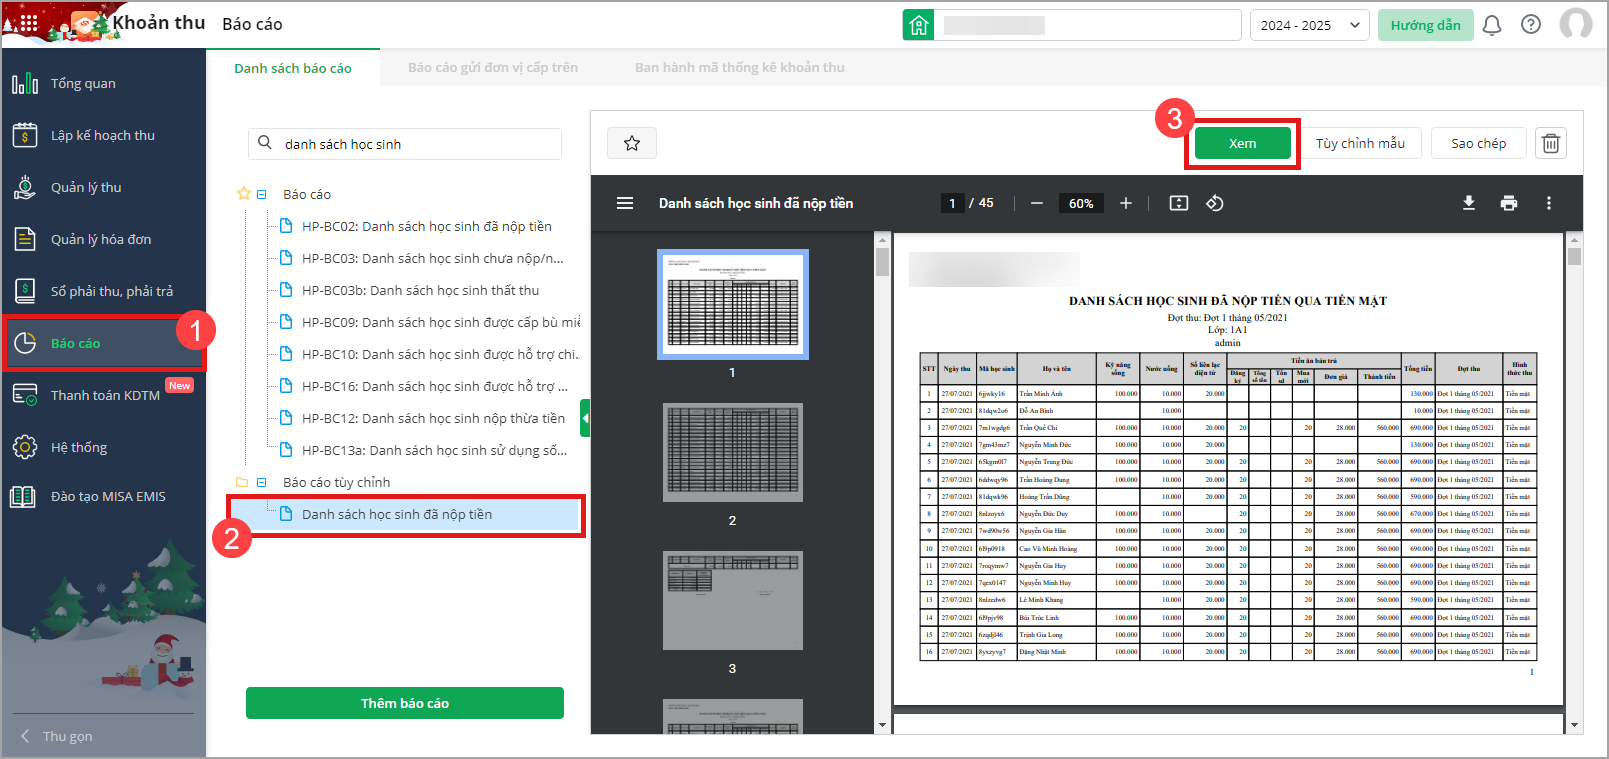Click the 60% zoom level field
Viewport: 1609px width, 759px height.
coord(1081,203)
